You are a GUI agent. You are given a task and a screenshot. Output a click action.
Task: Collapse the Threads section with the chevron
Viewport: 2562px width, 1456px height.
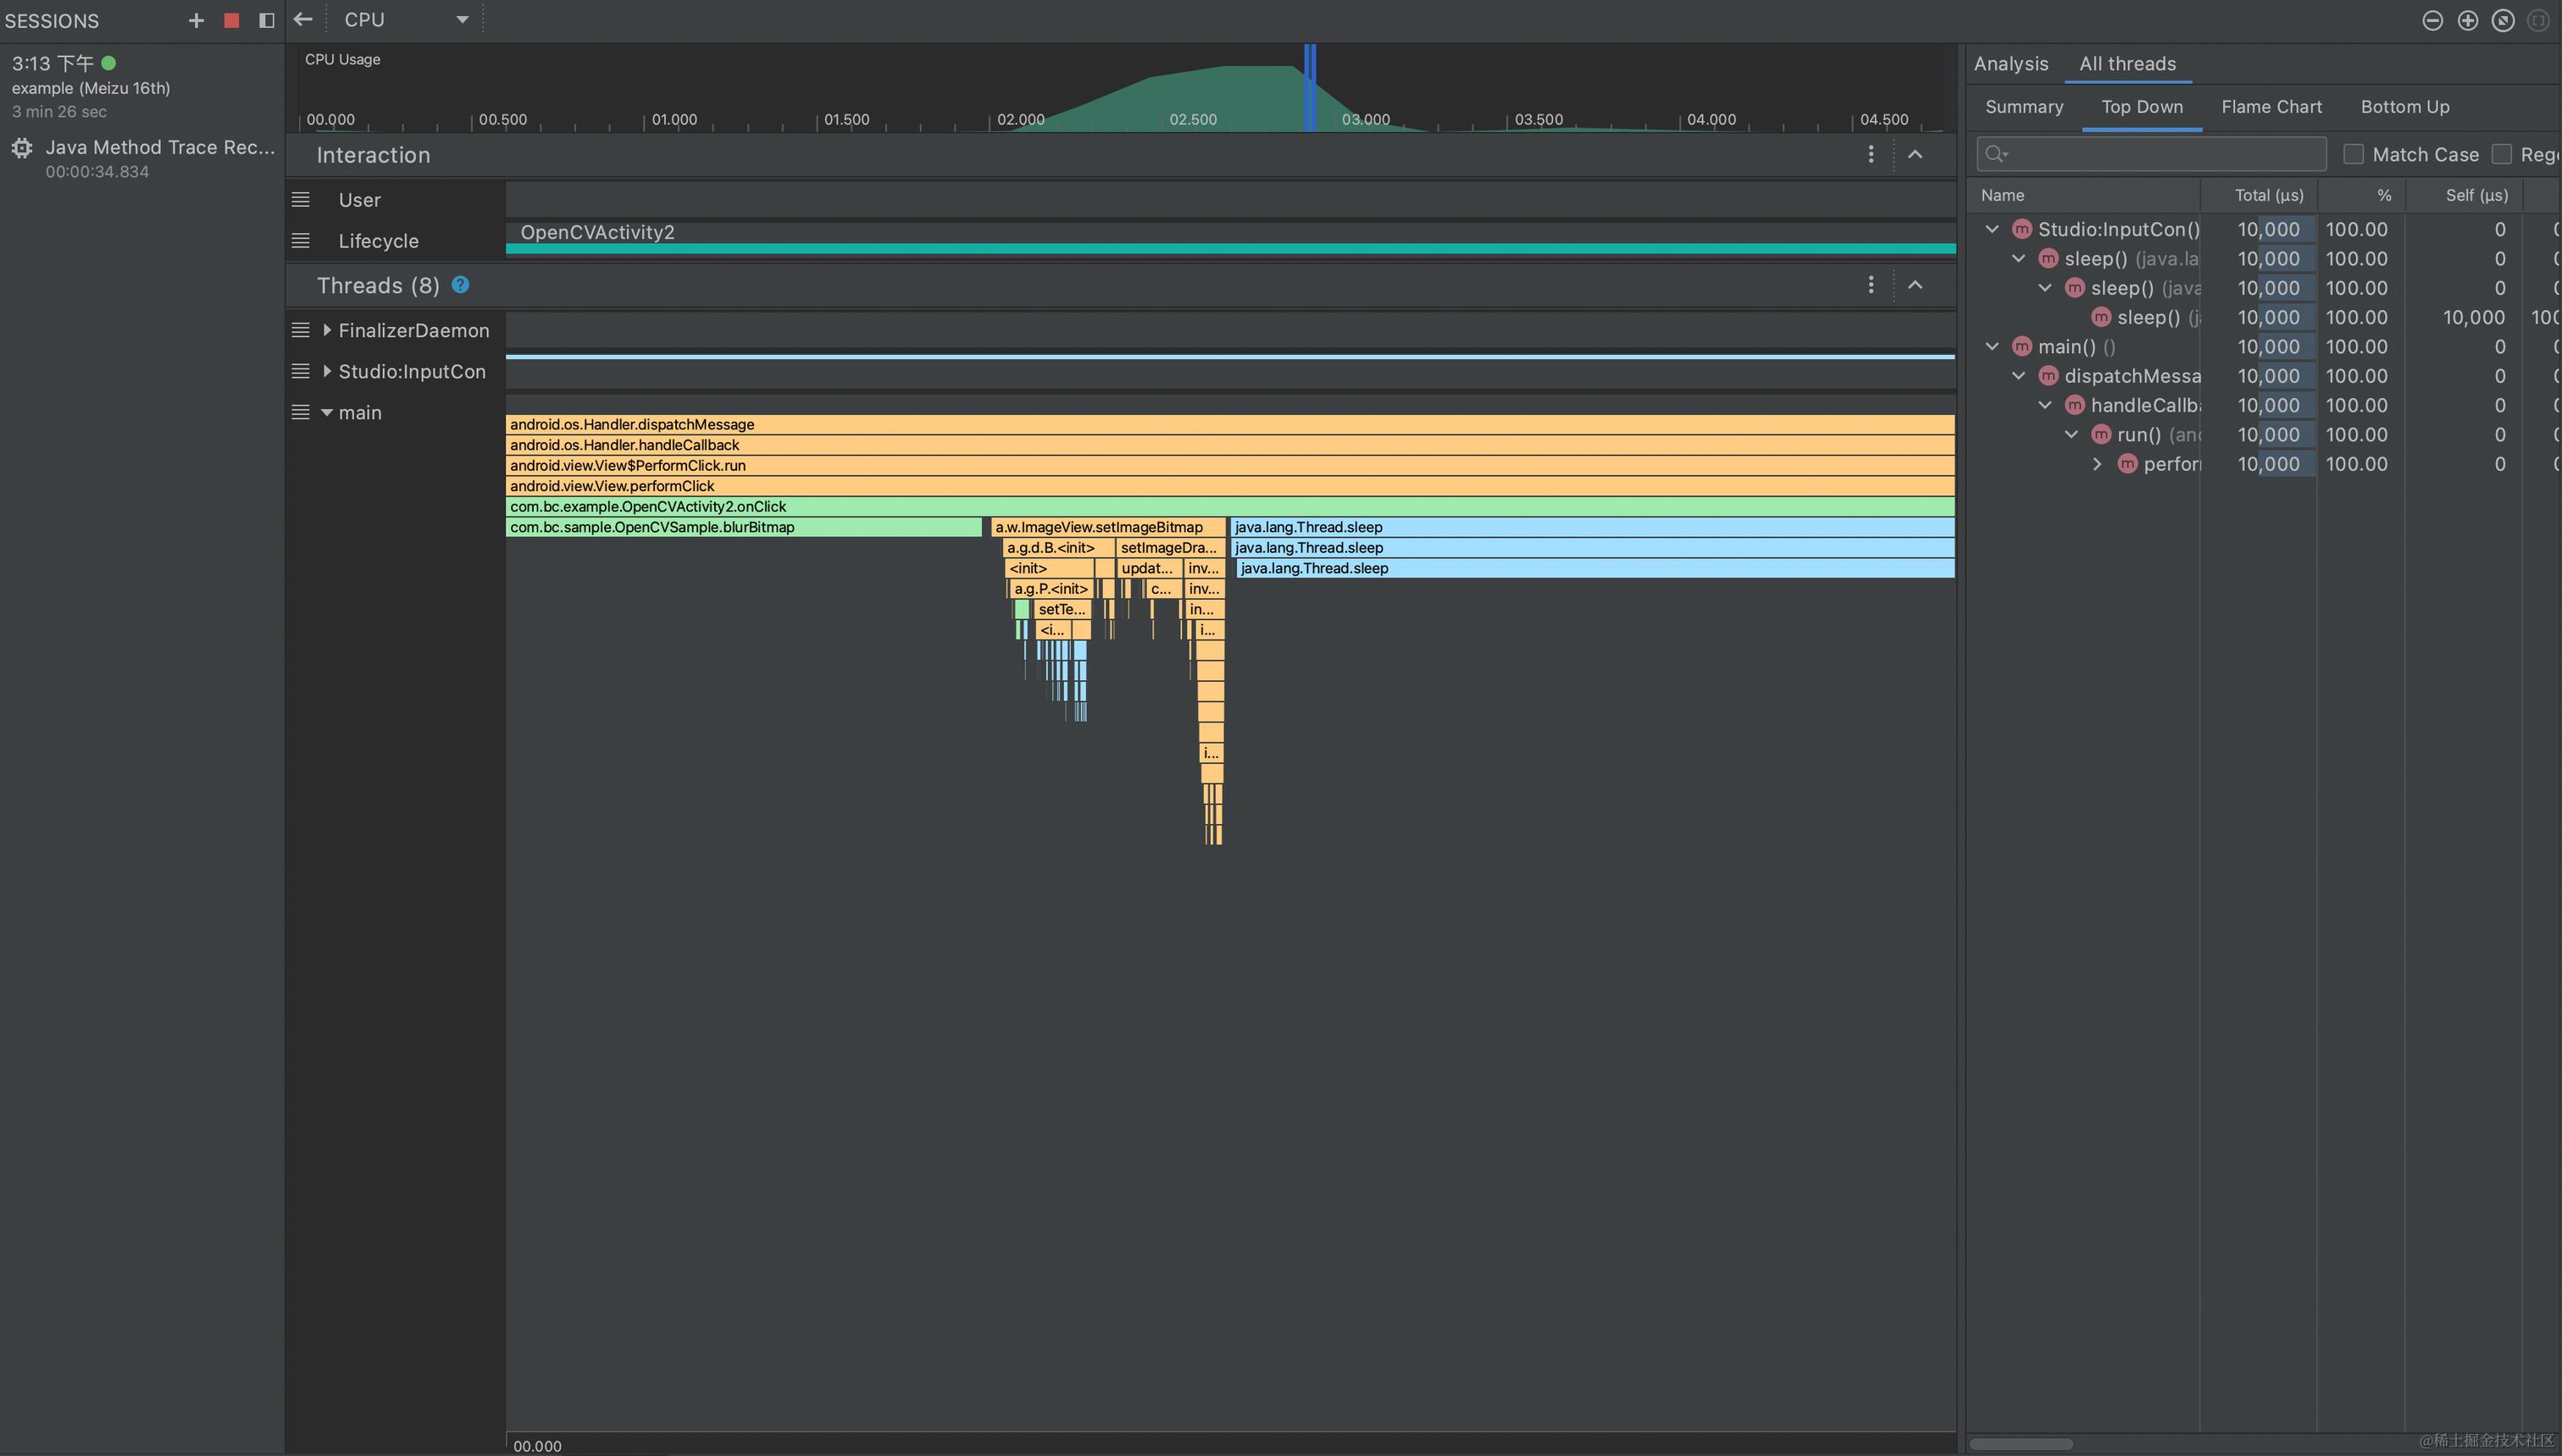coord(1915,285)
